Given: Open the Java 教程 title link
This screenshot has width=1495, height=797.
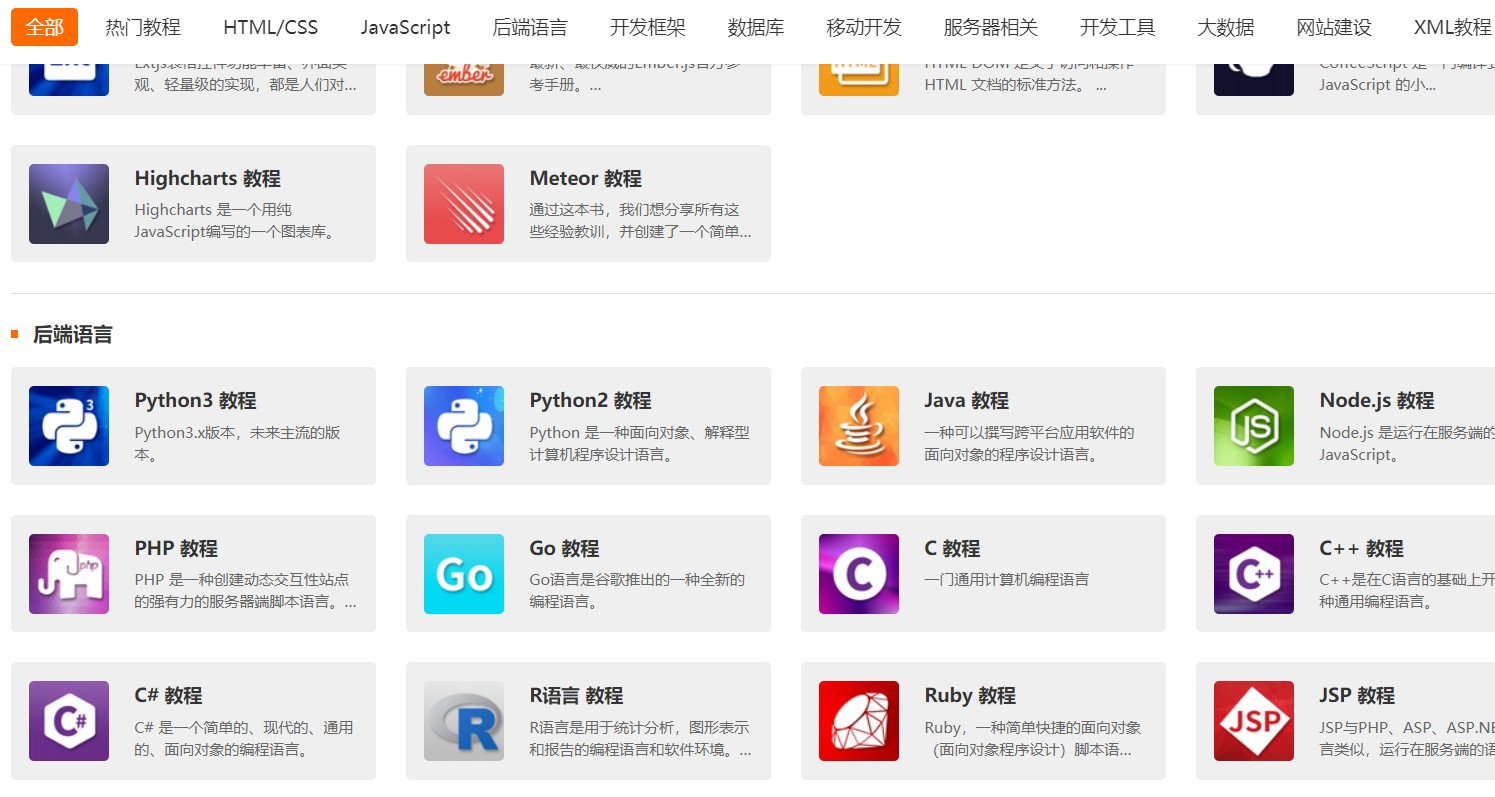Looking at the screenshot, I should pos(967,401).
